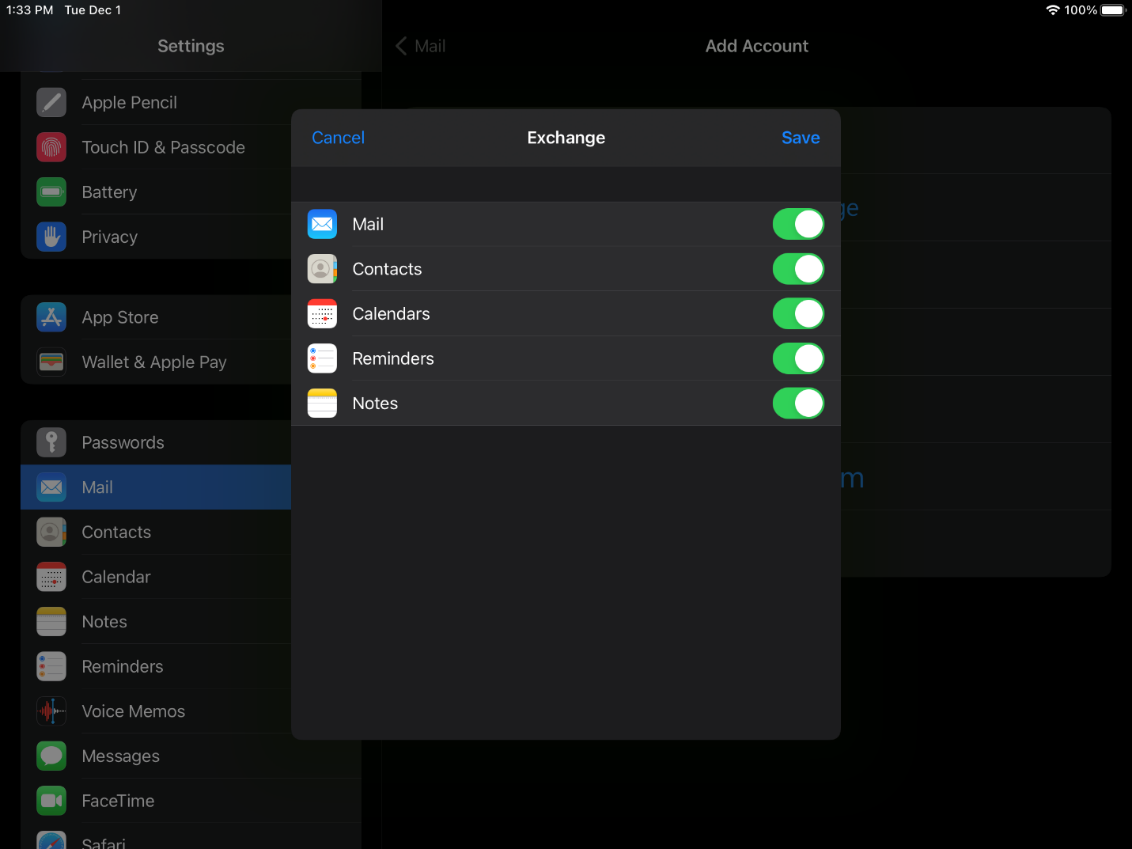Click the Contacts label in Exchange dialog
The image size is (1132, 849).
(387, 269)
